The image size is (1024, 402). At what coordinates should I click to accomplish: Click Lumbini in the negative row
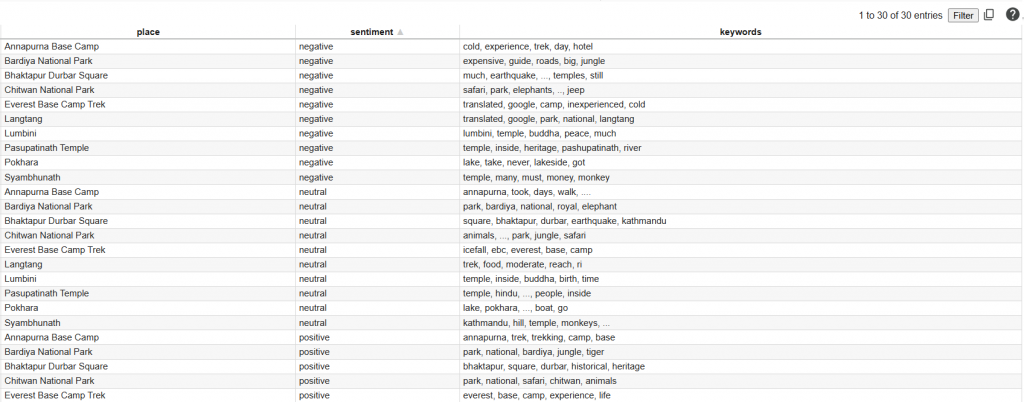coord(20,134)
